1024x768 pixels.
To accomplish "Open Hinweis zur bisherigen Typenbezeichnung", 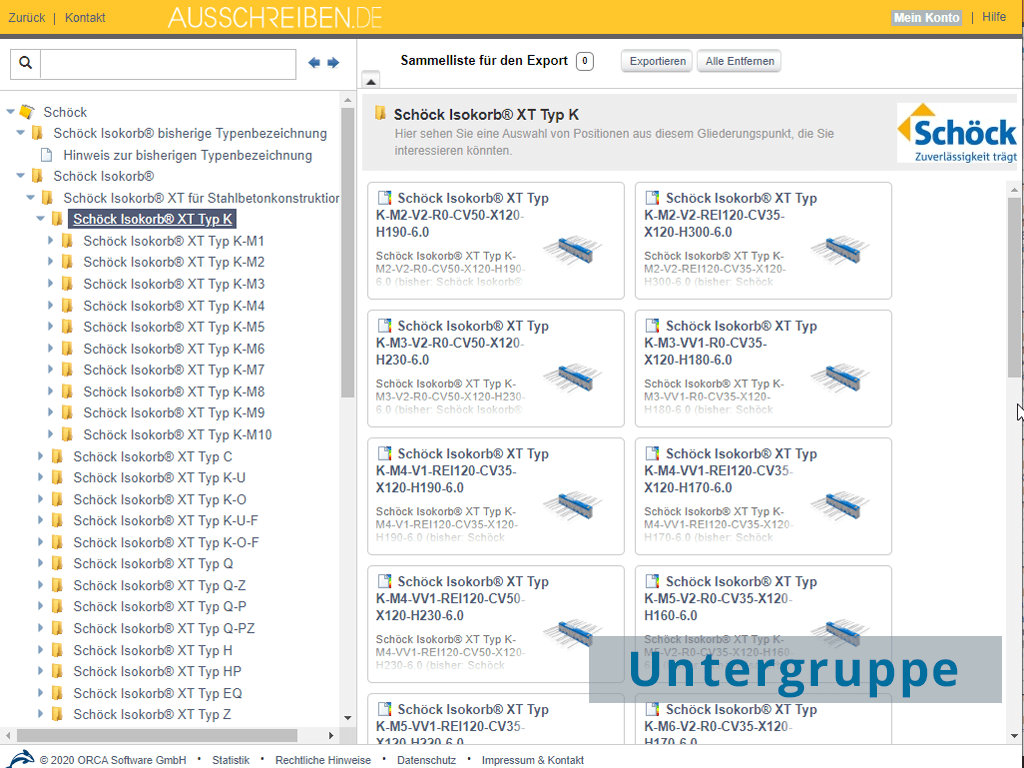I will click(187, 155).
